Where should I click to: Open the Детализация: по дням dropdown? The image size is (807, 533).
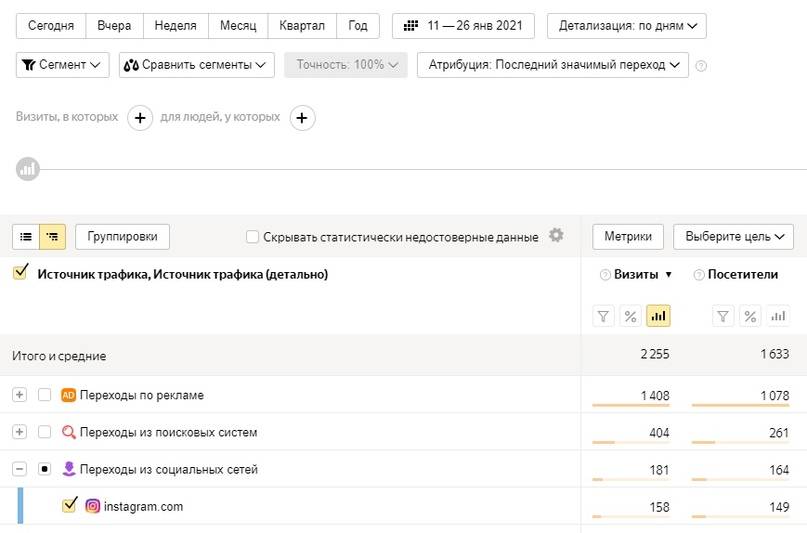[626, 26]
